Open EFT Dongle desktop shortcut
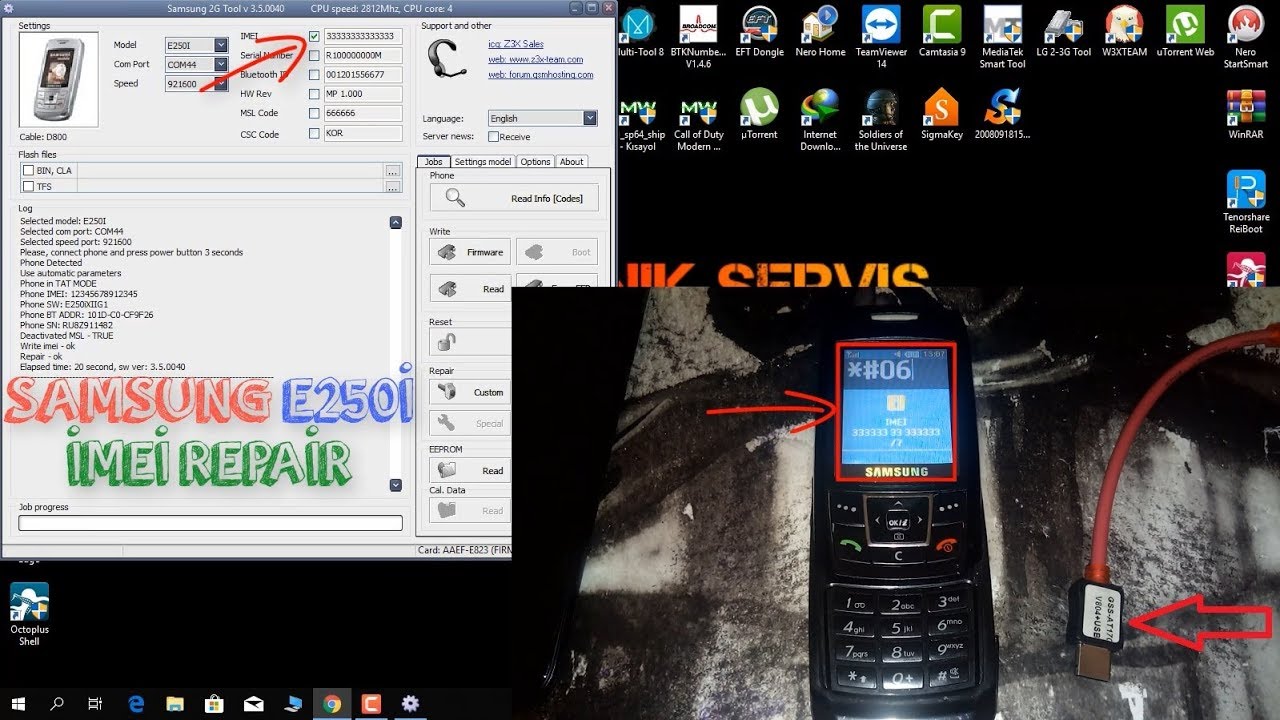The height and width of the screenshot is (720, 1280). pyautogui.click(x=761, y=31)
